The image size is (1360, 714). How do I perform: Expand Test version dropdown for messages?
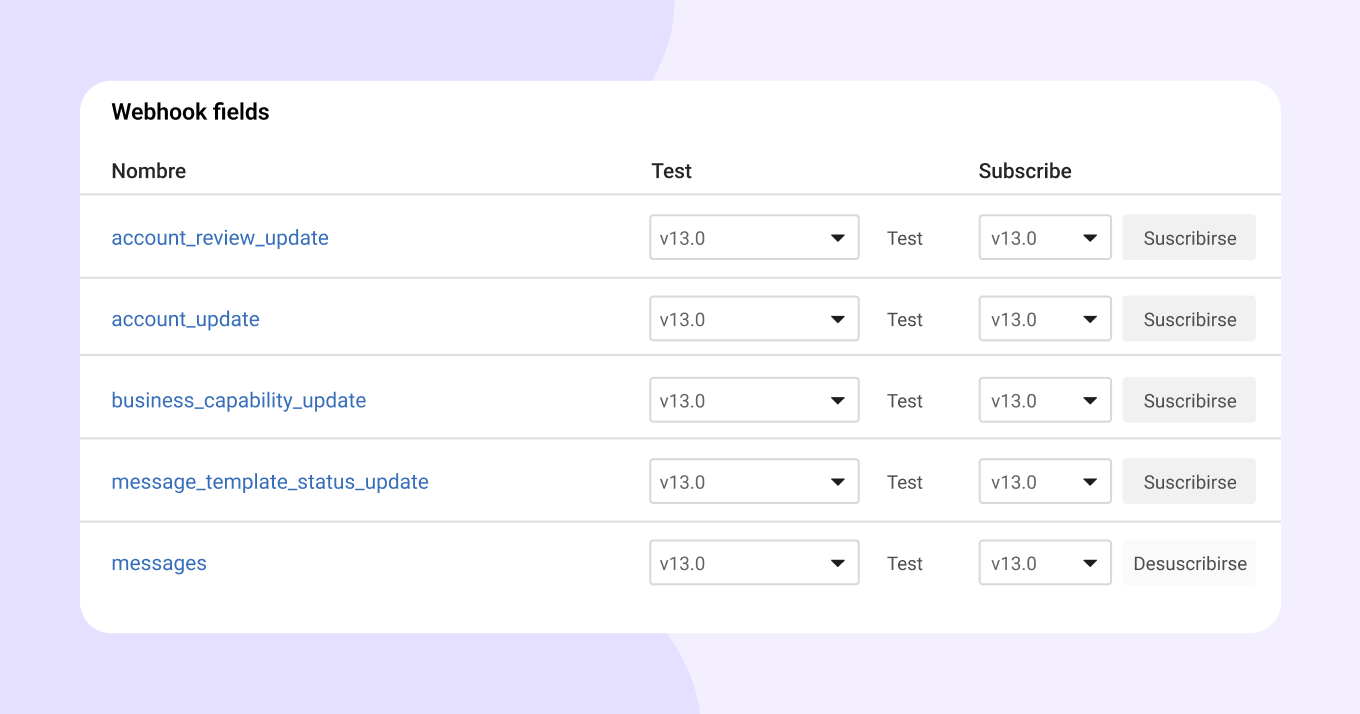(754, 563)
